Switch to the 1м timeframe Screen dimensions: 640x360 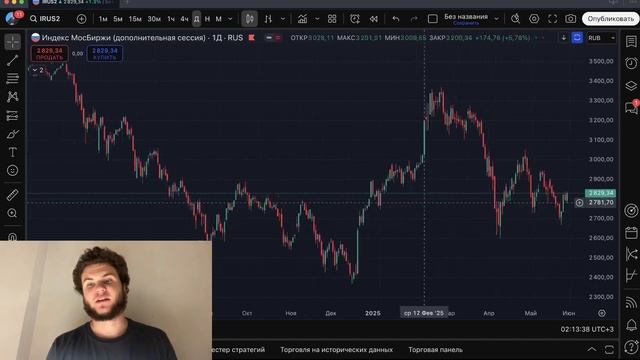click(103, 19)
